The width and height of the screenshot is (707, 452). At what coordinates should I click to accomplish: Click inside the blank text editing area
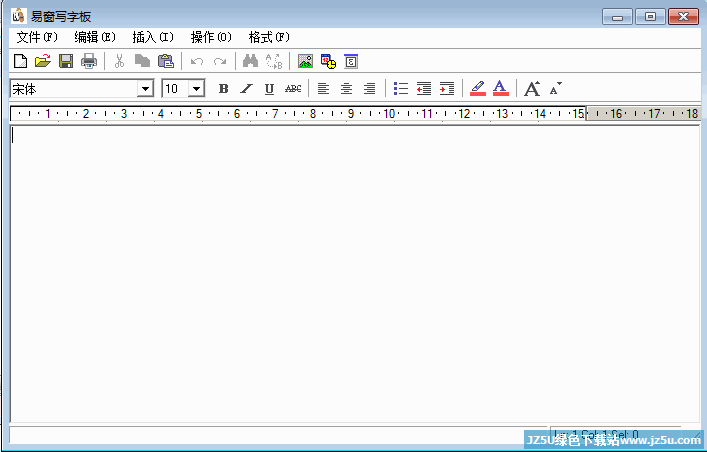[354, 275]
